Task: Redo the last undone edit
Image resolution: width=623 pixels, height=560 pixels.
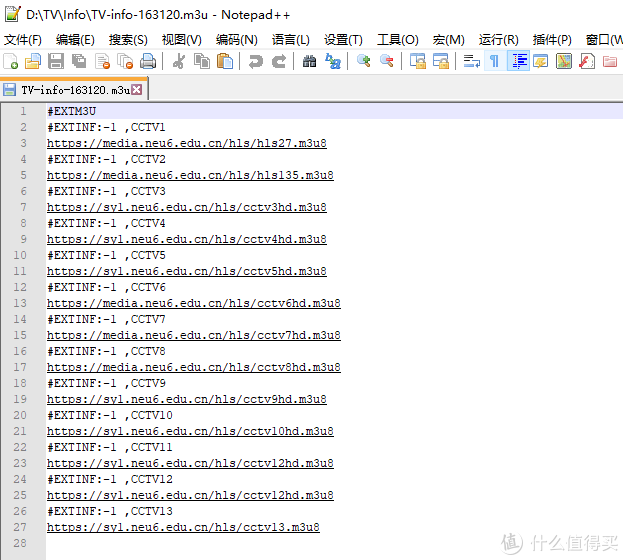Action: [x=279, y=62]
